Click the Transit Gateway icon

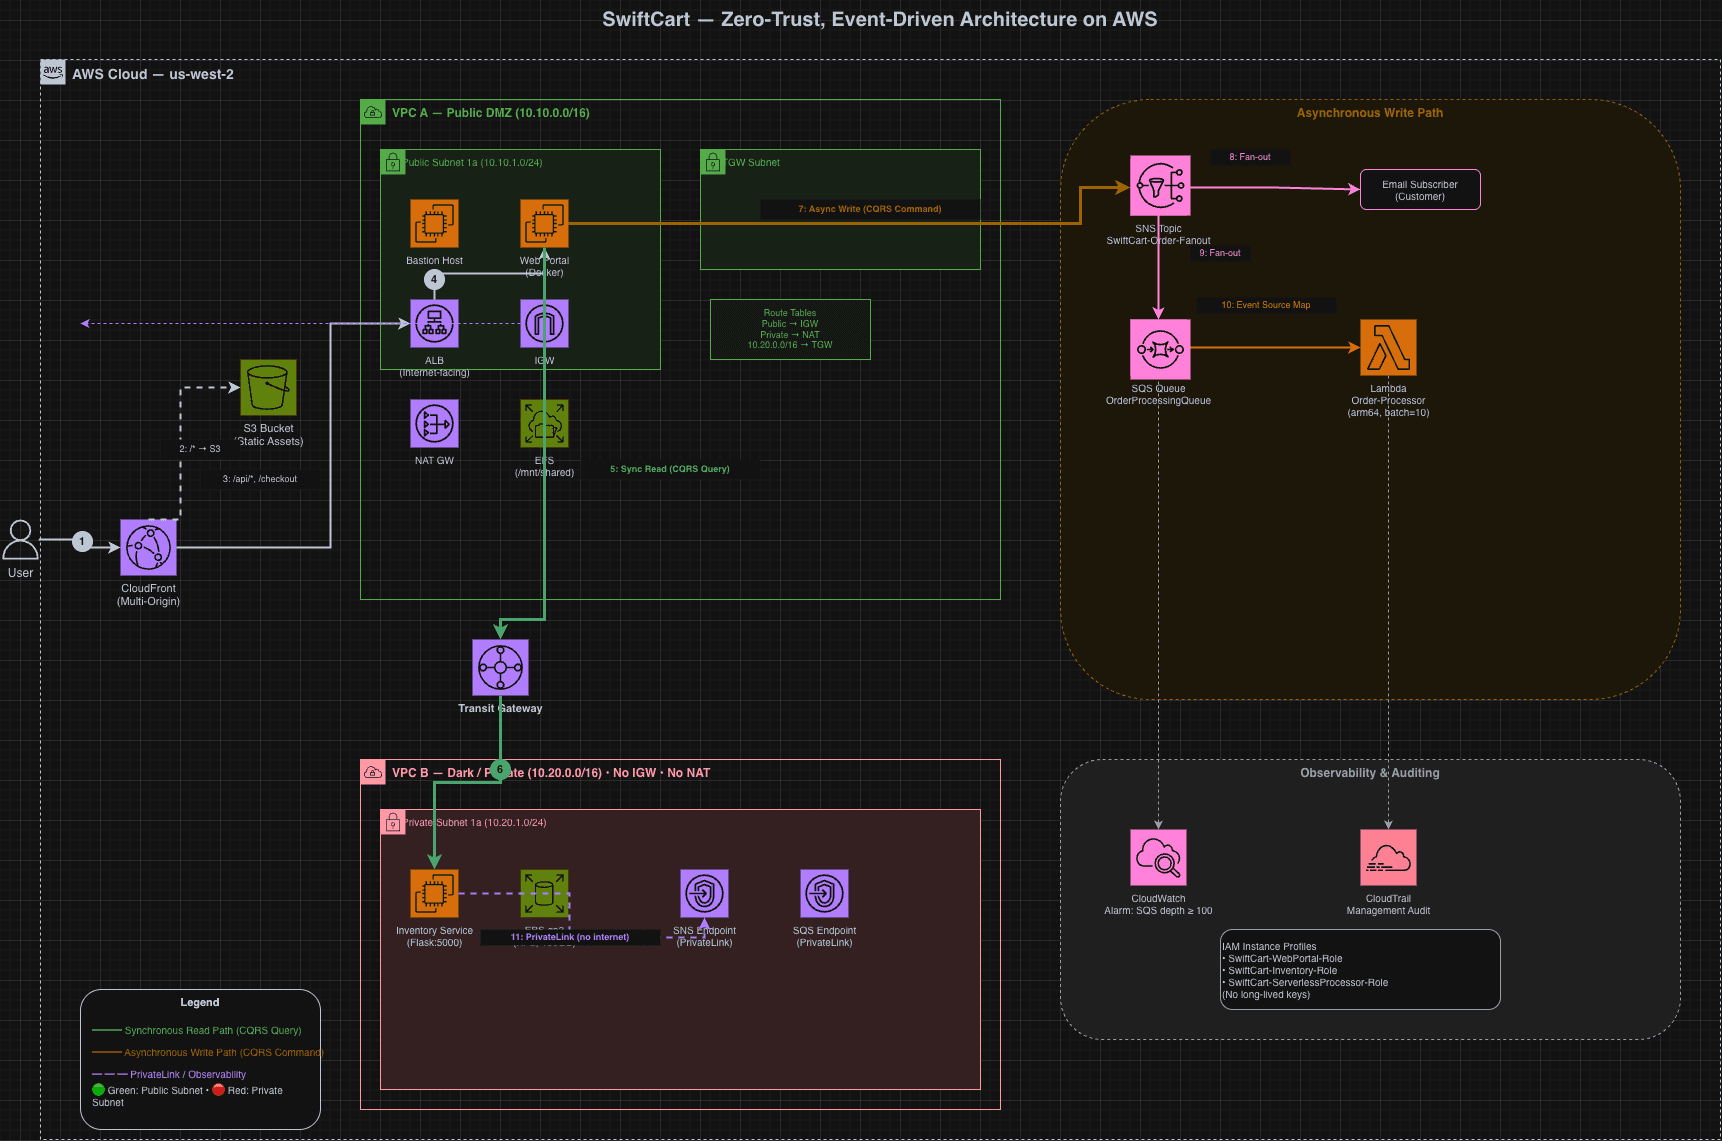[x=500, y=668]
